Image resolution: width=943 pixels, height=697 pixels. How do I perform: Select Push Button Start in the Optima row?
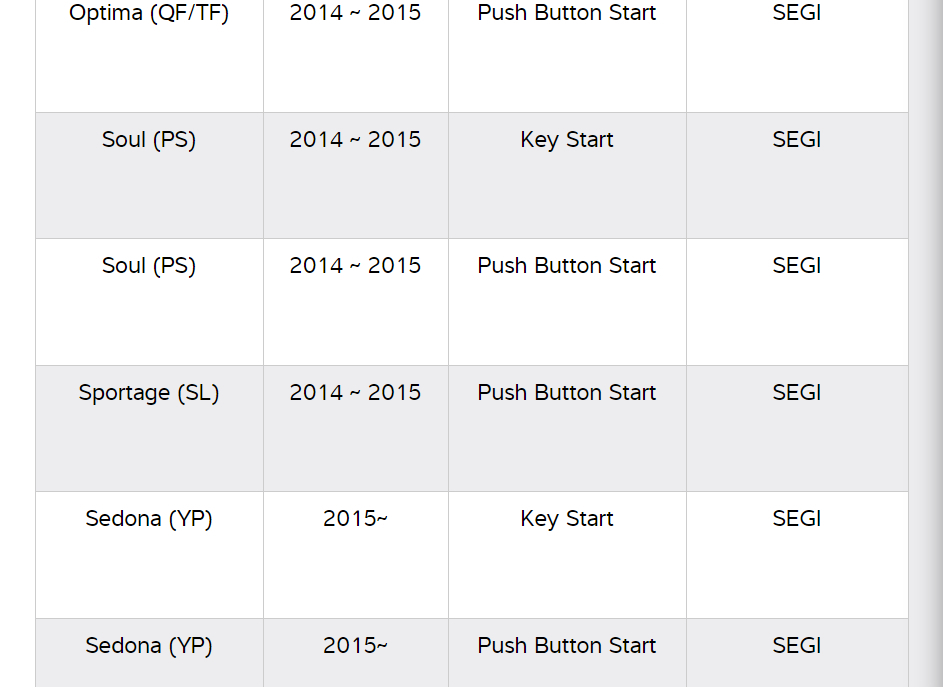click(x=567, y=14)
